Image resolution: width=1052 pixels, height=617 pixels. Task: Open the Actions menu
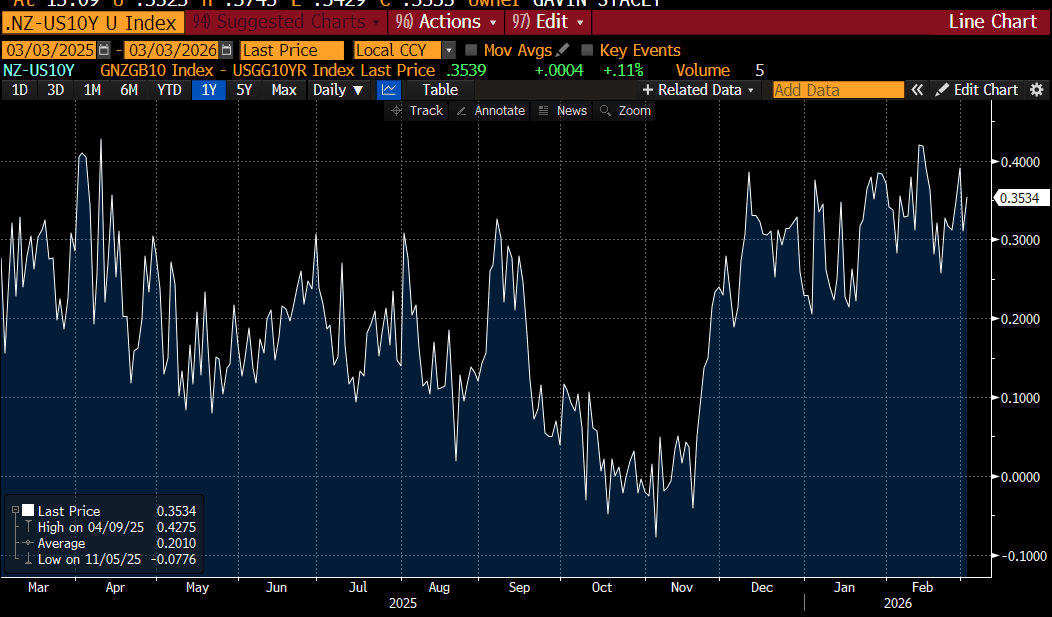[445, 22]
